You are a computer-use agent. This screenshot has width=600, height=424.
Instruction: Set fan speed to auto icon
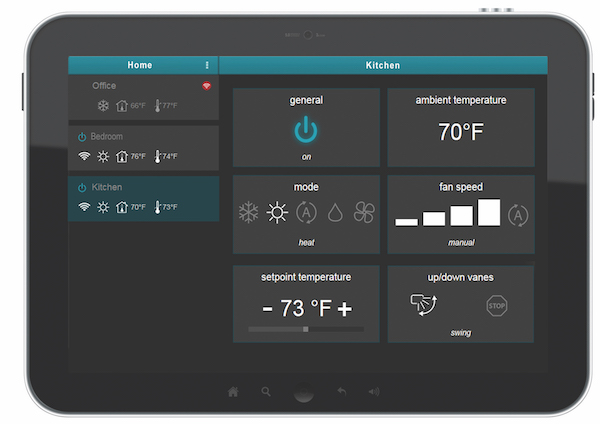518,215
